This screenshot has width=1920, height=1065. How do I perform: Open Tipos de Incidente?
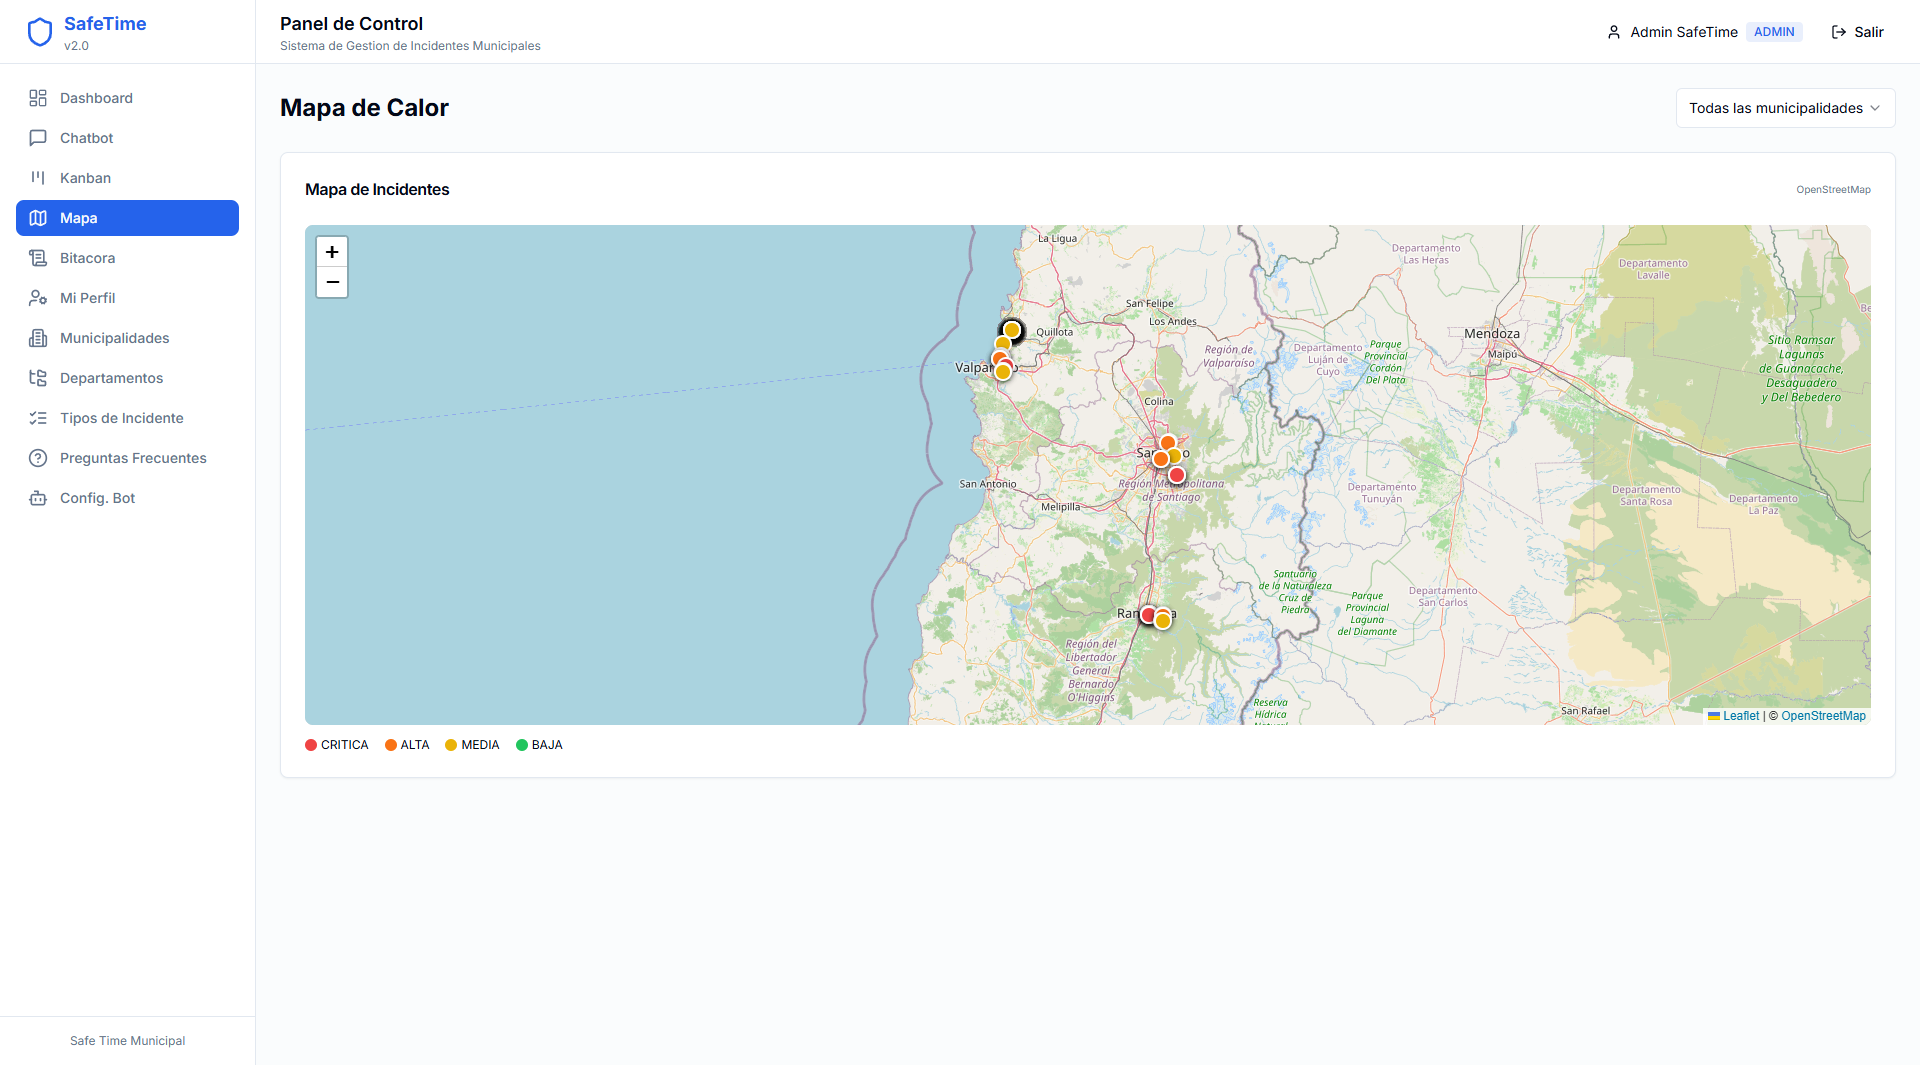tap(127, 418)
